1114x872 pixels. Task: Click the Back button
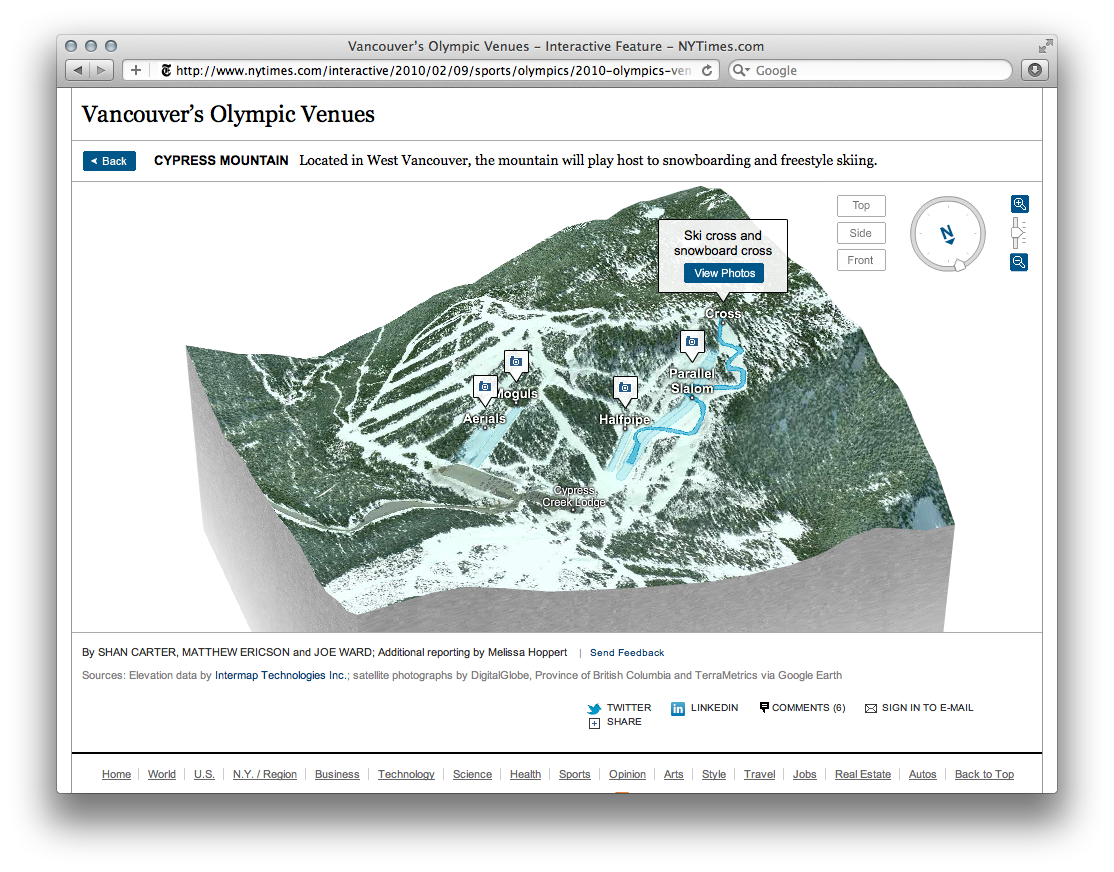(x=108, y=160)
